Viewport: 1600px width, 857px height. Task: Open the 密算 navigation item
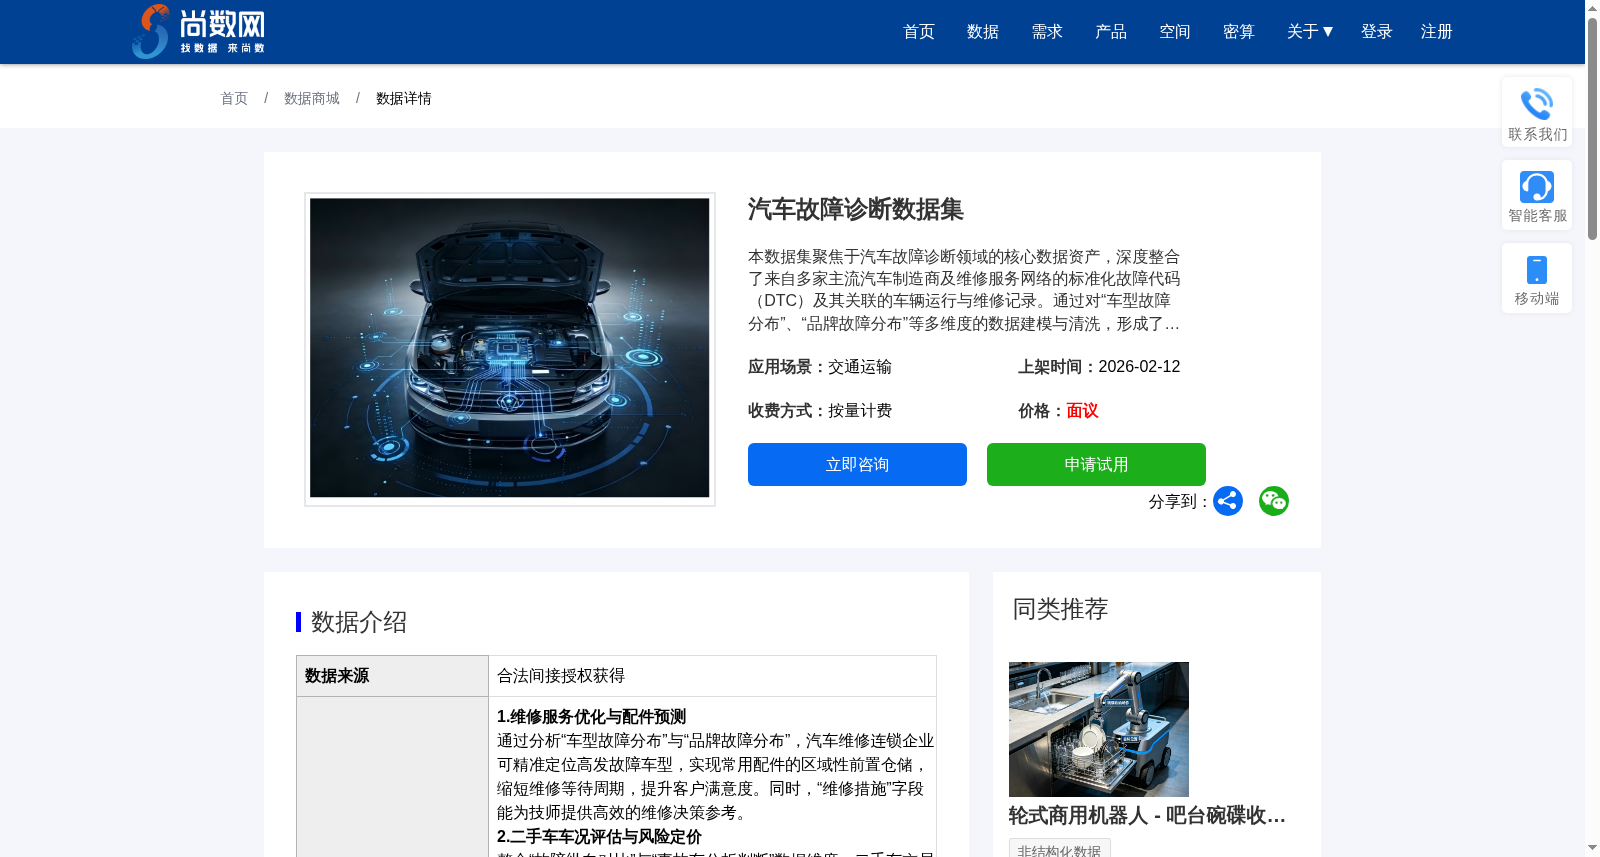(x=1239, y=32)
